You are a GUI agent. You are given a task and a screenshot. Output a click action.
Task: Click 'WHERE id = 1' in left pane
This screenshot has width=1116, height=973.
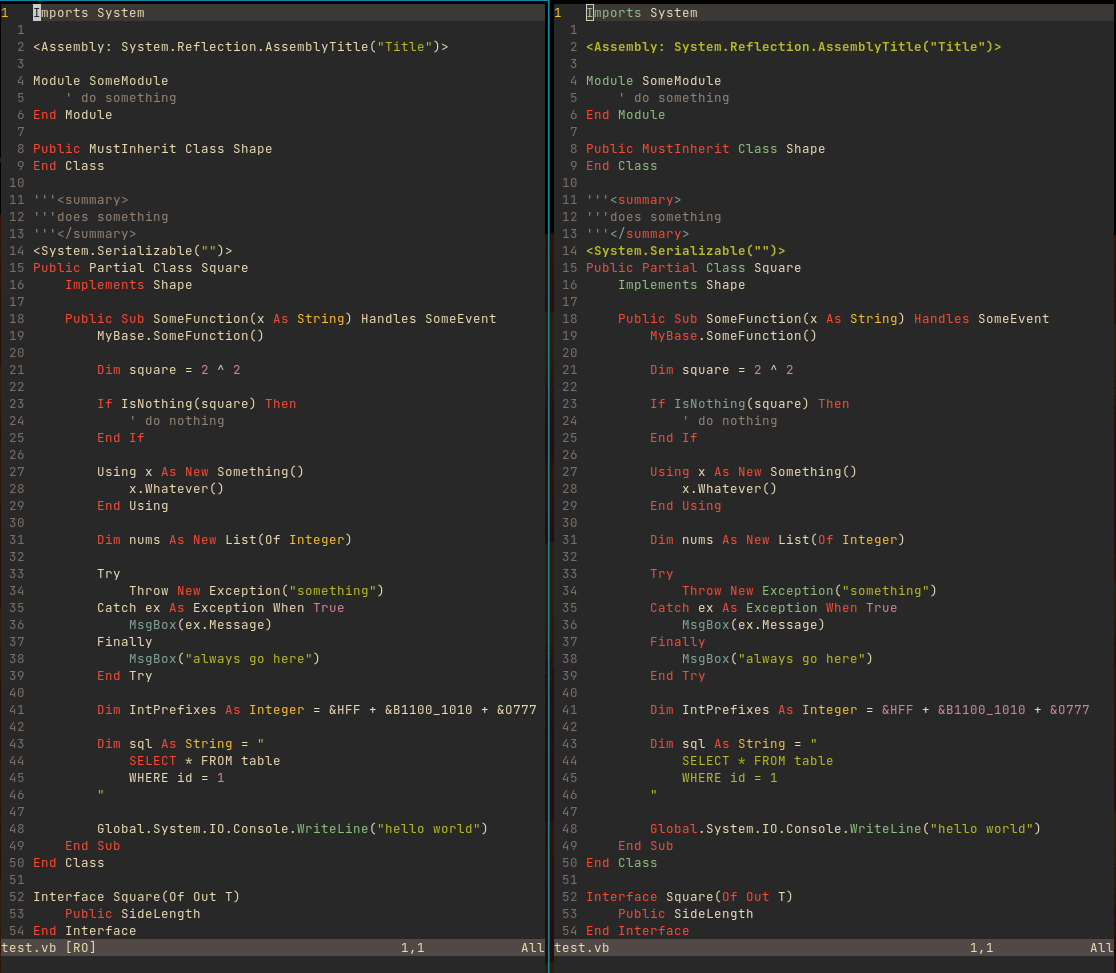point(177,778)
